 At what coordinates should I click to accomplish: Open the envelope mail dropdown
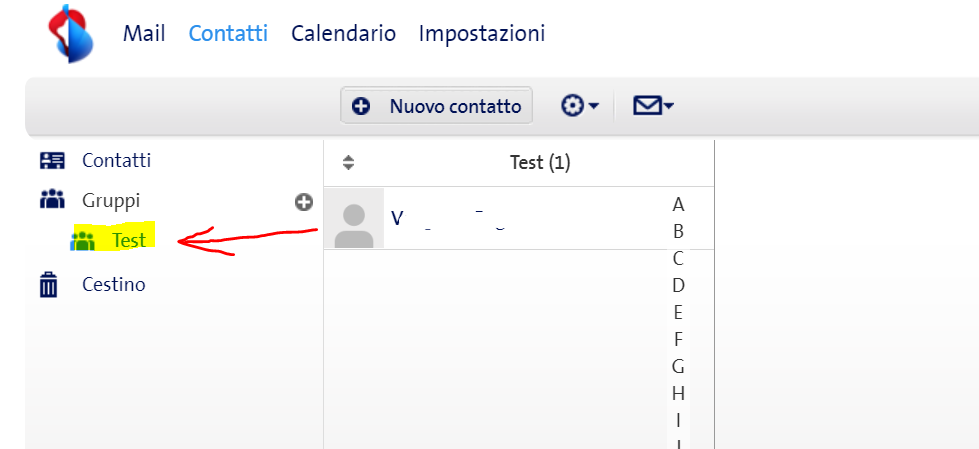(653, 106)
